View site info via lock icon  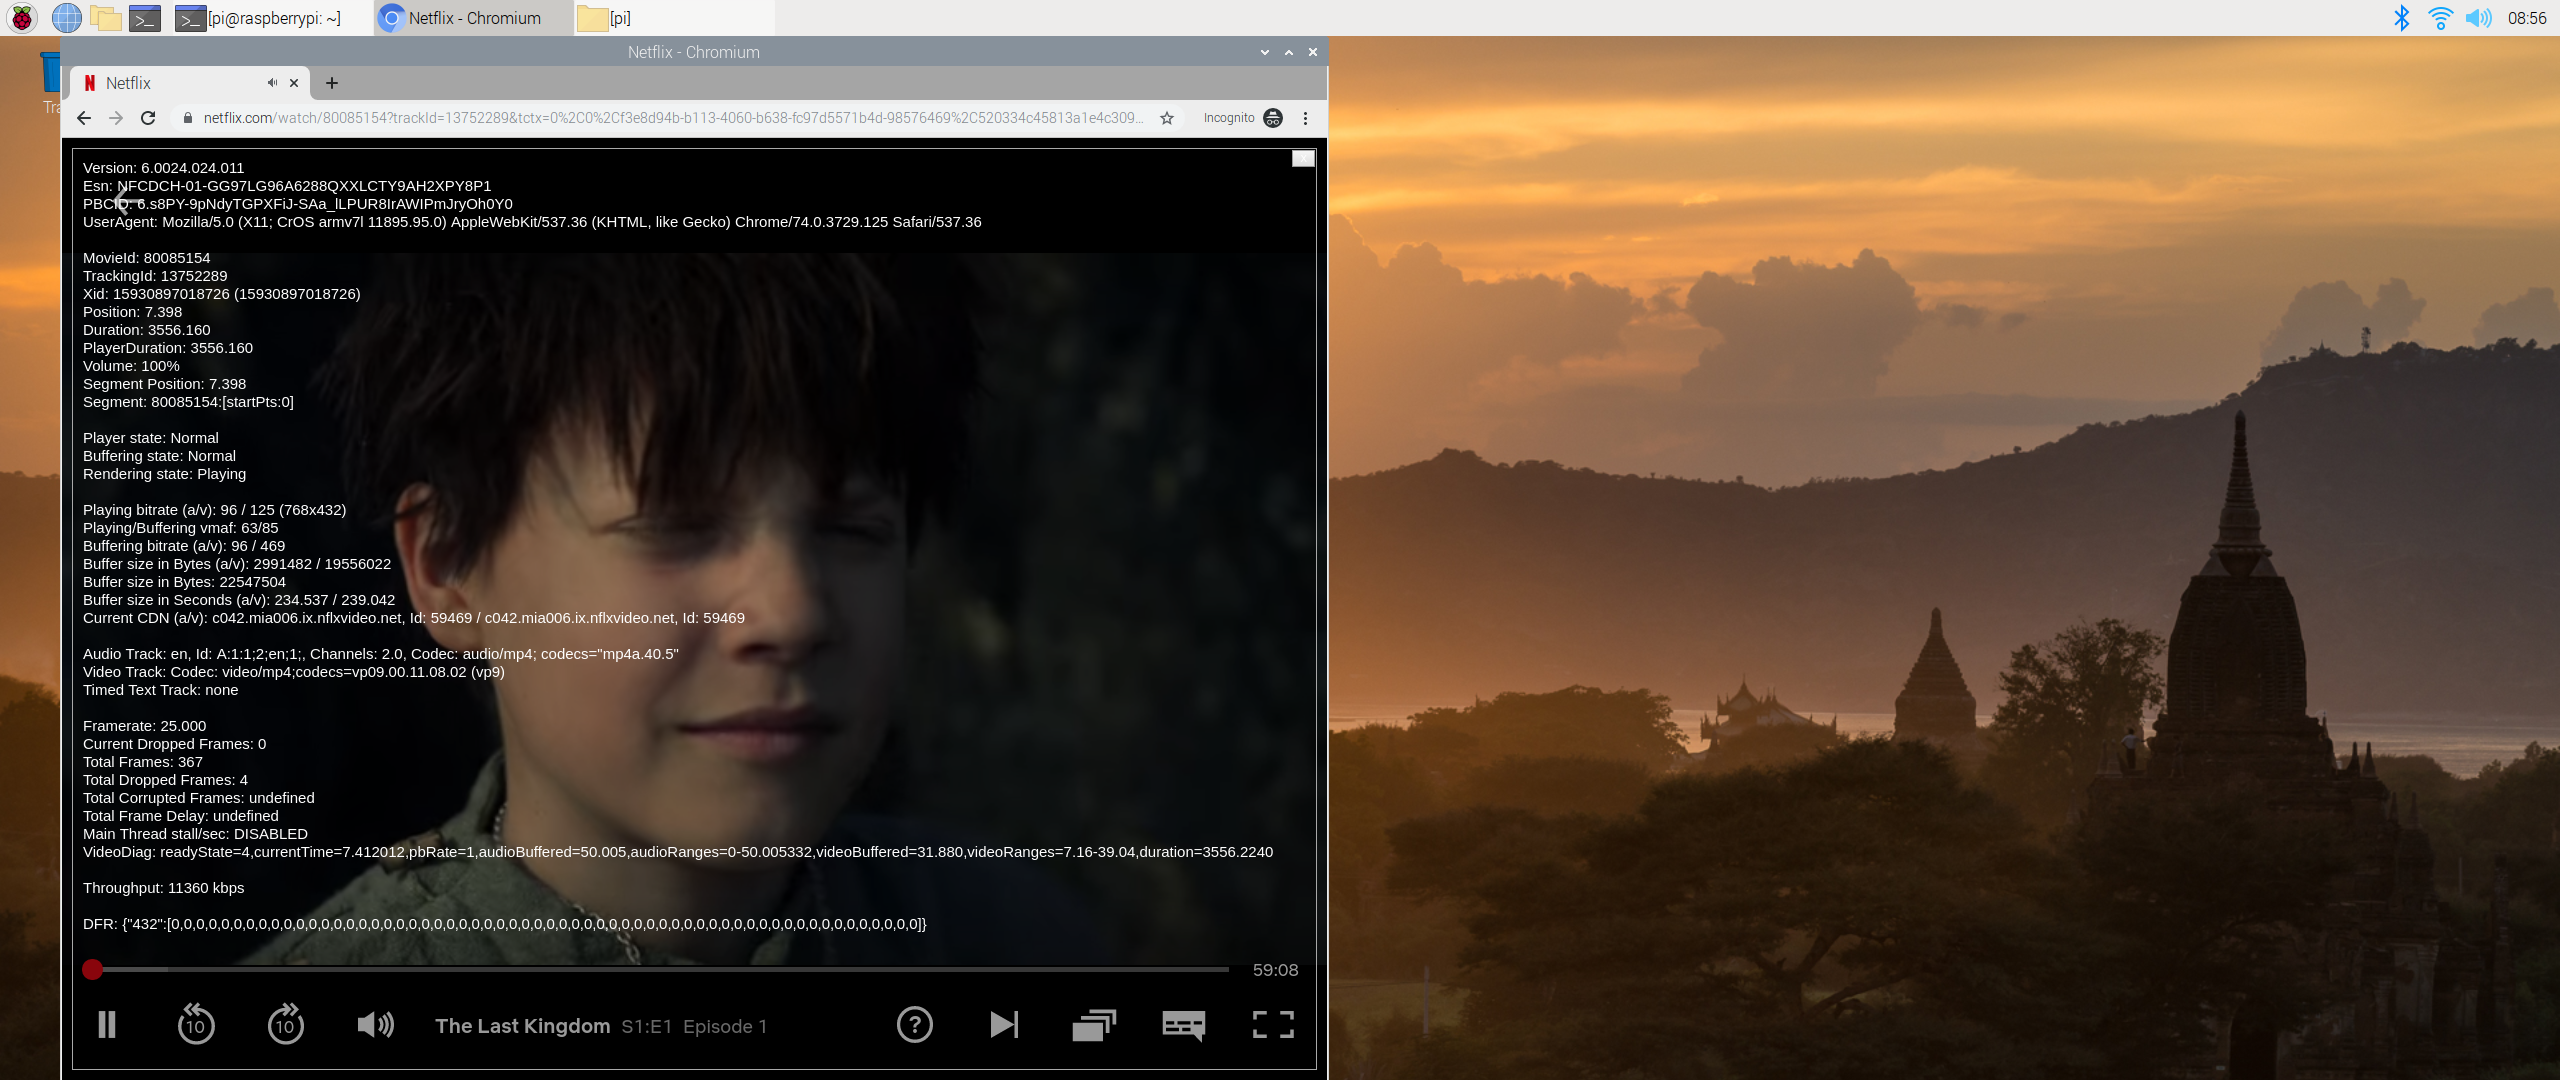coord(187,118)
